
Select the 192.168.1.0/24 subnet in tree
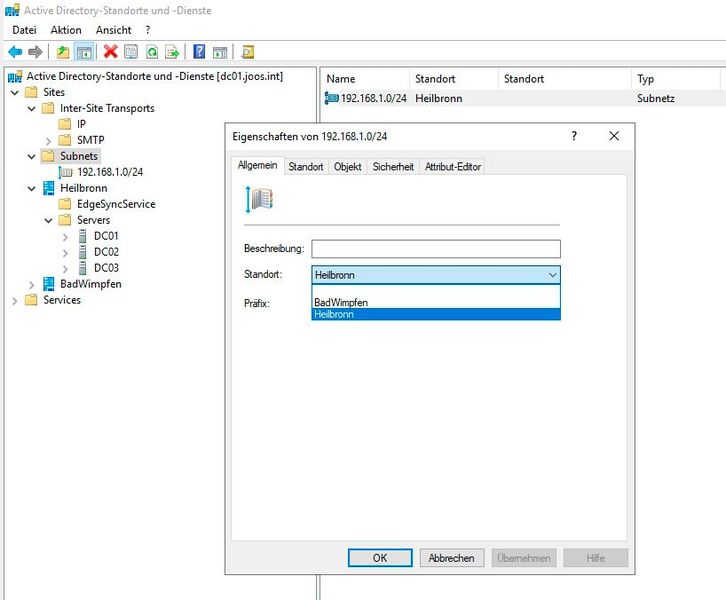pyautogui.click(x=110, y=172)
